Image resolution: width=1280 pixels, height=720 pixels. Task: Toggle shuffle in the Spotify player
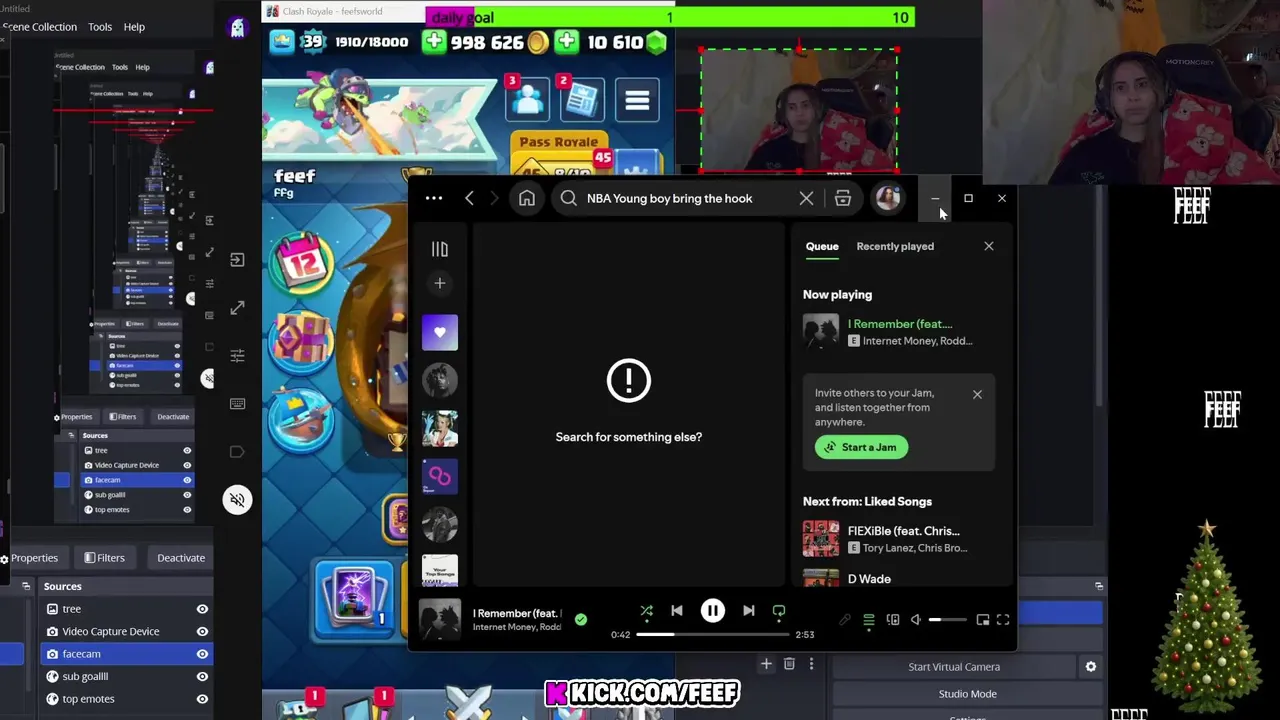[646, 611]
